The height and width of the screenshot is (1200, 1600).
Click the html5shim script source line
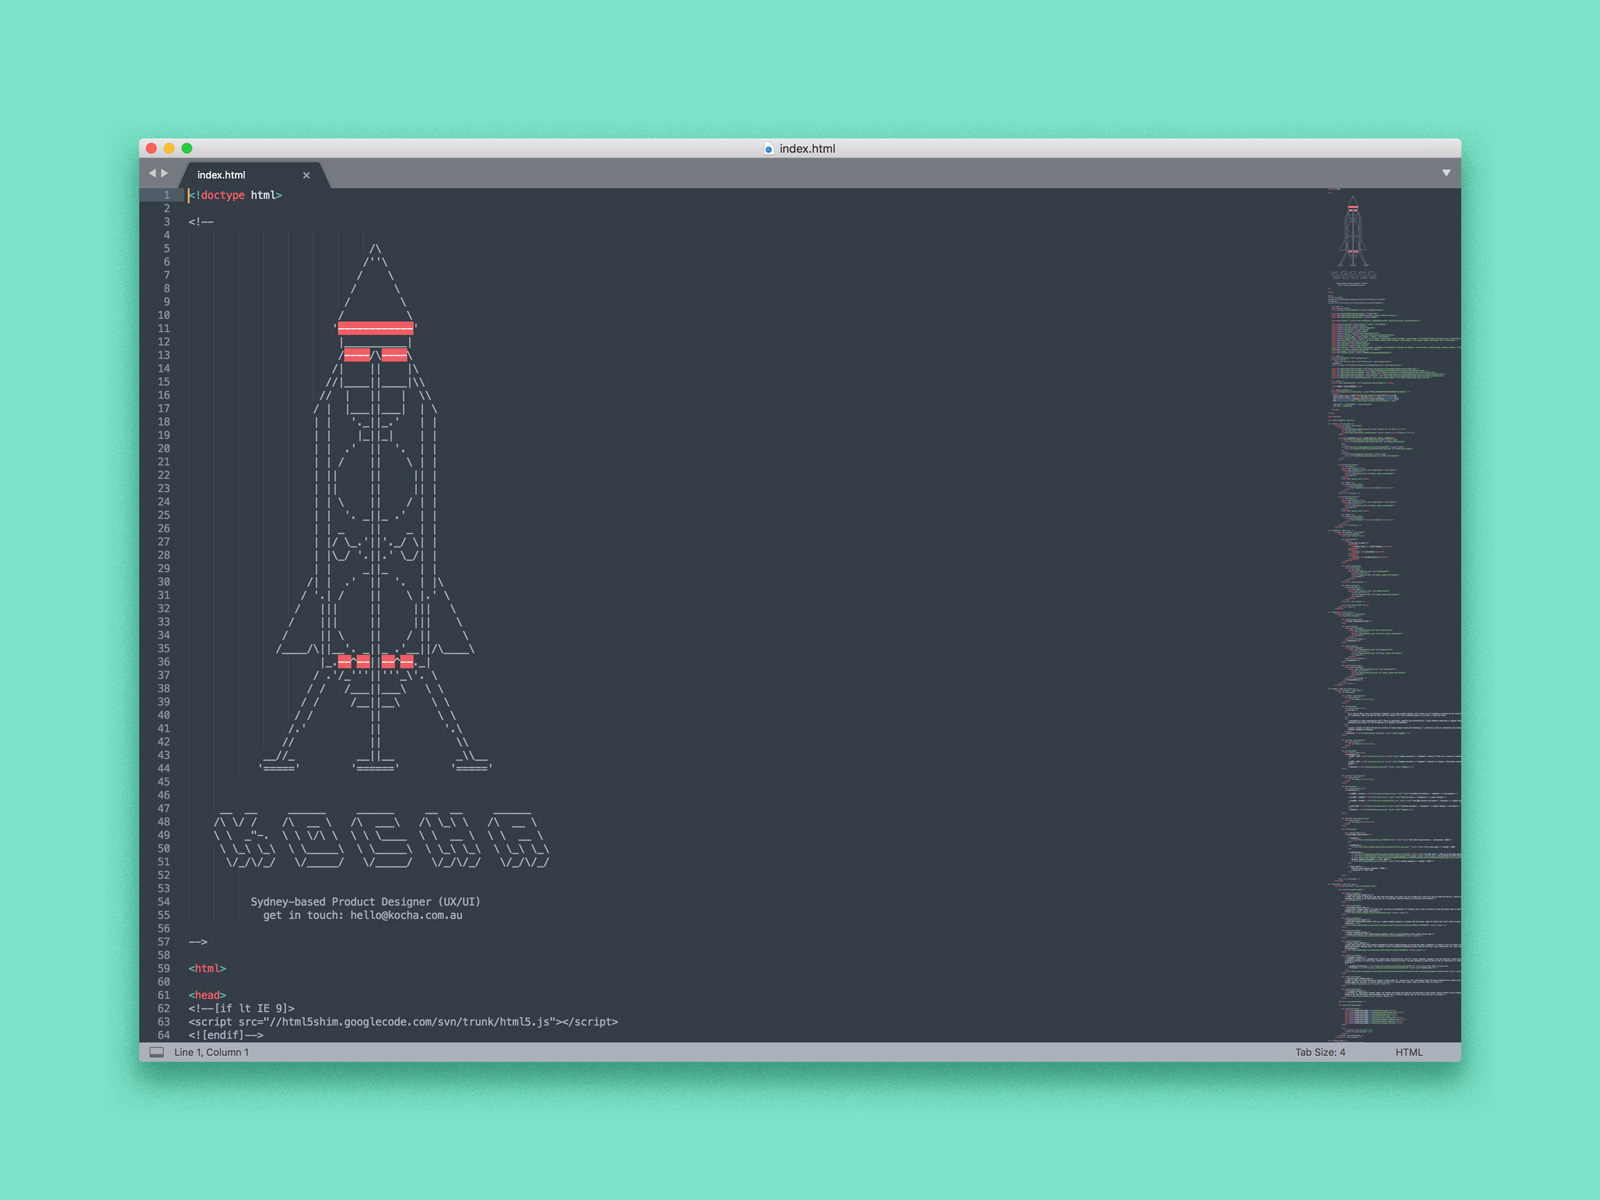[403, 1022]
